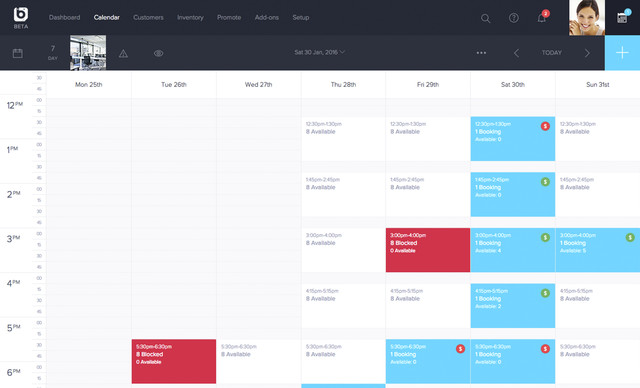Open Wed 5:30pm-6:30pm available slot

tap(258, 361)
